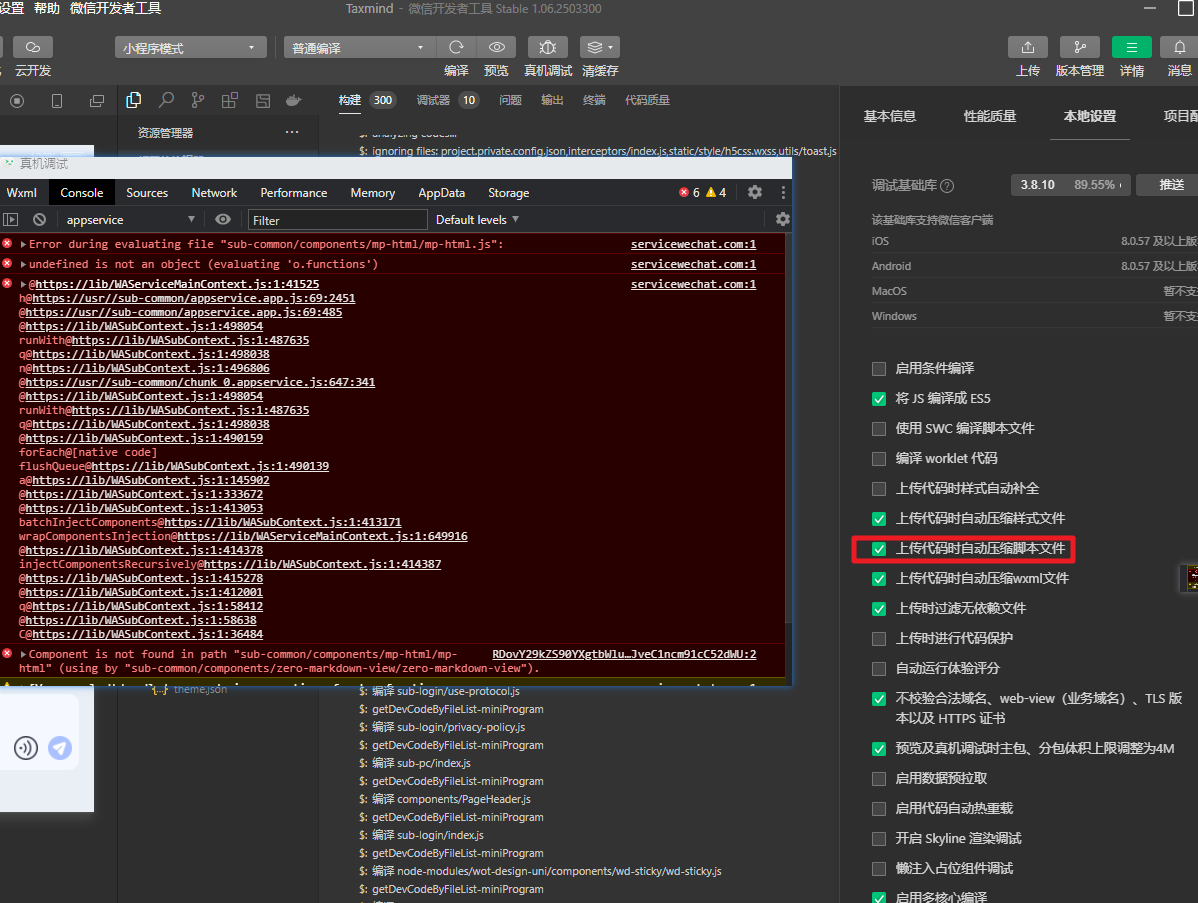Screen dimensions: 1198x903
Task: Click the compile (编译) refresh icon
Action: [456, 47]
